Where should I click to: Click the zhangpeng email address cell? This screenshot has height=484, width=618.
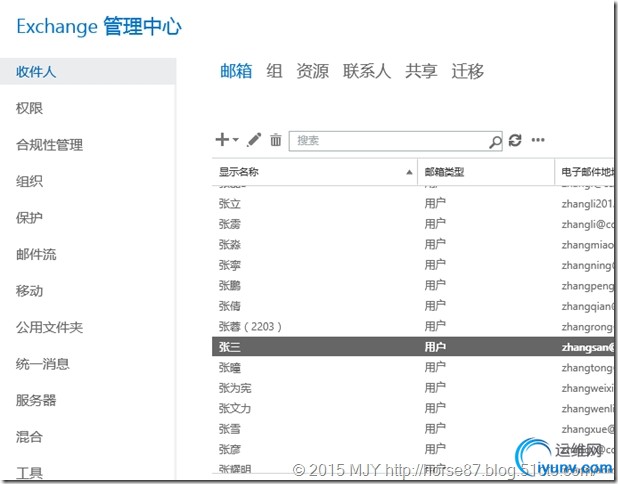588,286
